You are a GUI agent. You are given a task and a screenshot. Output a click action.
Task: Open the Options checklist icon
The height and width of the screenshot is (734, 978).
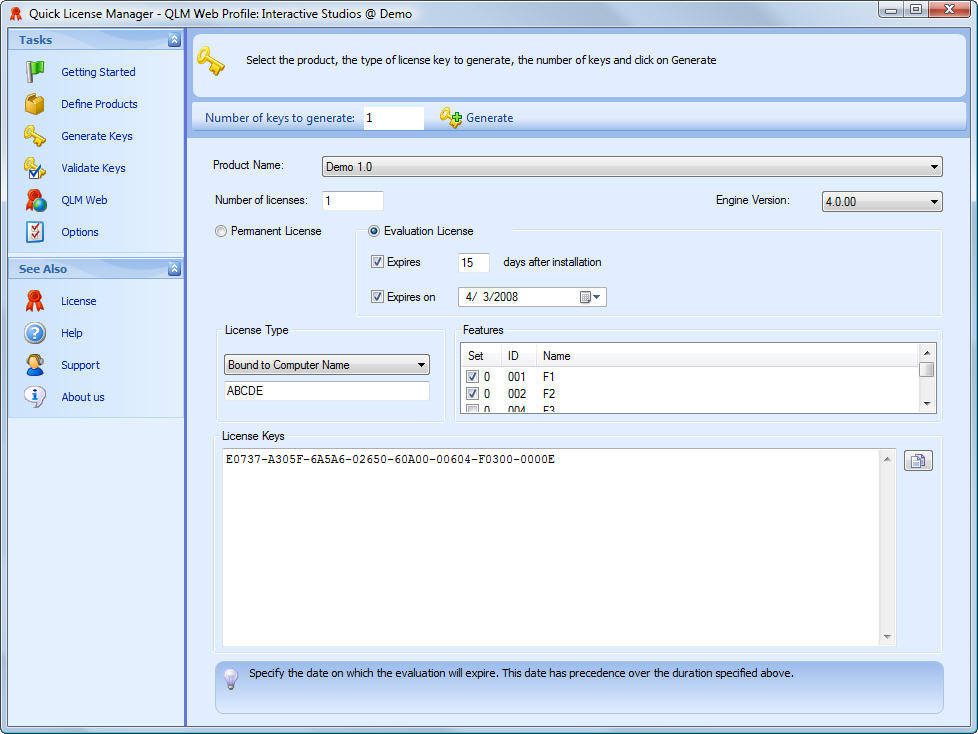(x=35, y=232)
